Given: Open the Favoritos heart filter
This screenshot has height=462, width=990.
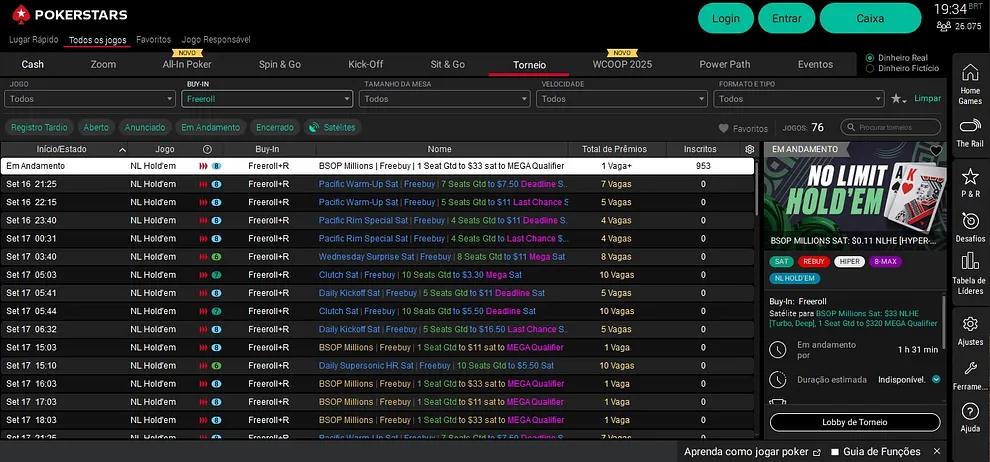Looking at the screenshot, I should pyautogui.click(x=743, y=128).
